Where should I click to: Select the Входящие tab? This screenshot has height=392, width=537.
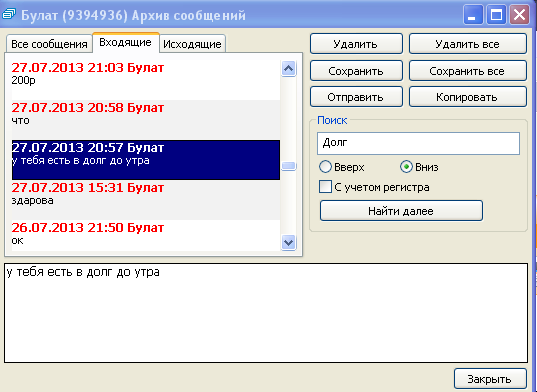[x=126, y=42]
